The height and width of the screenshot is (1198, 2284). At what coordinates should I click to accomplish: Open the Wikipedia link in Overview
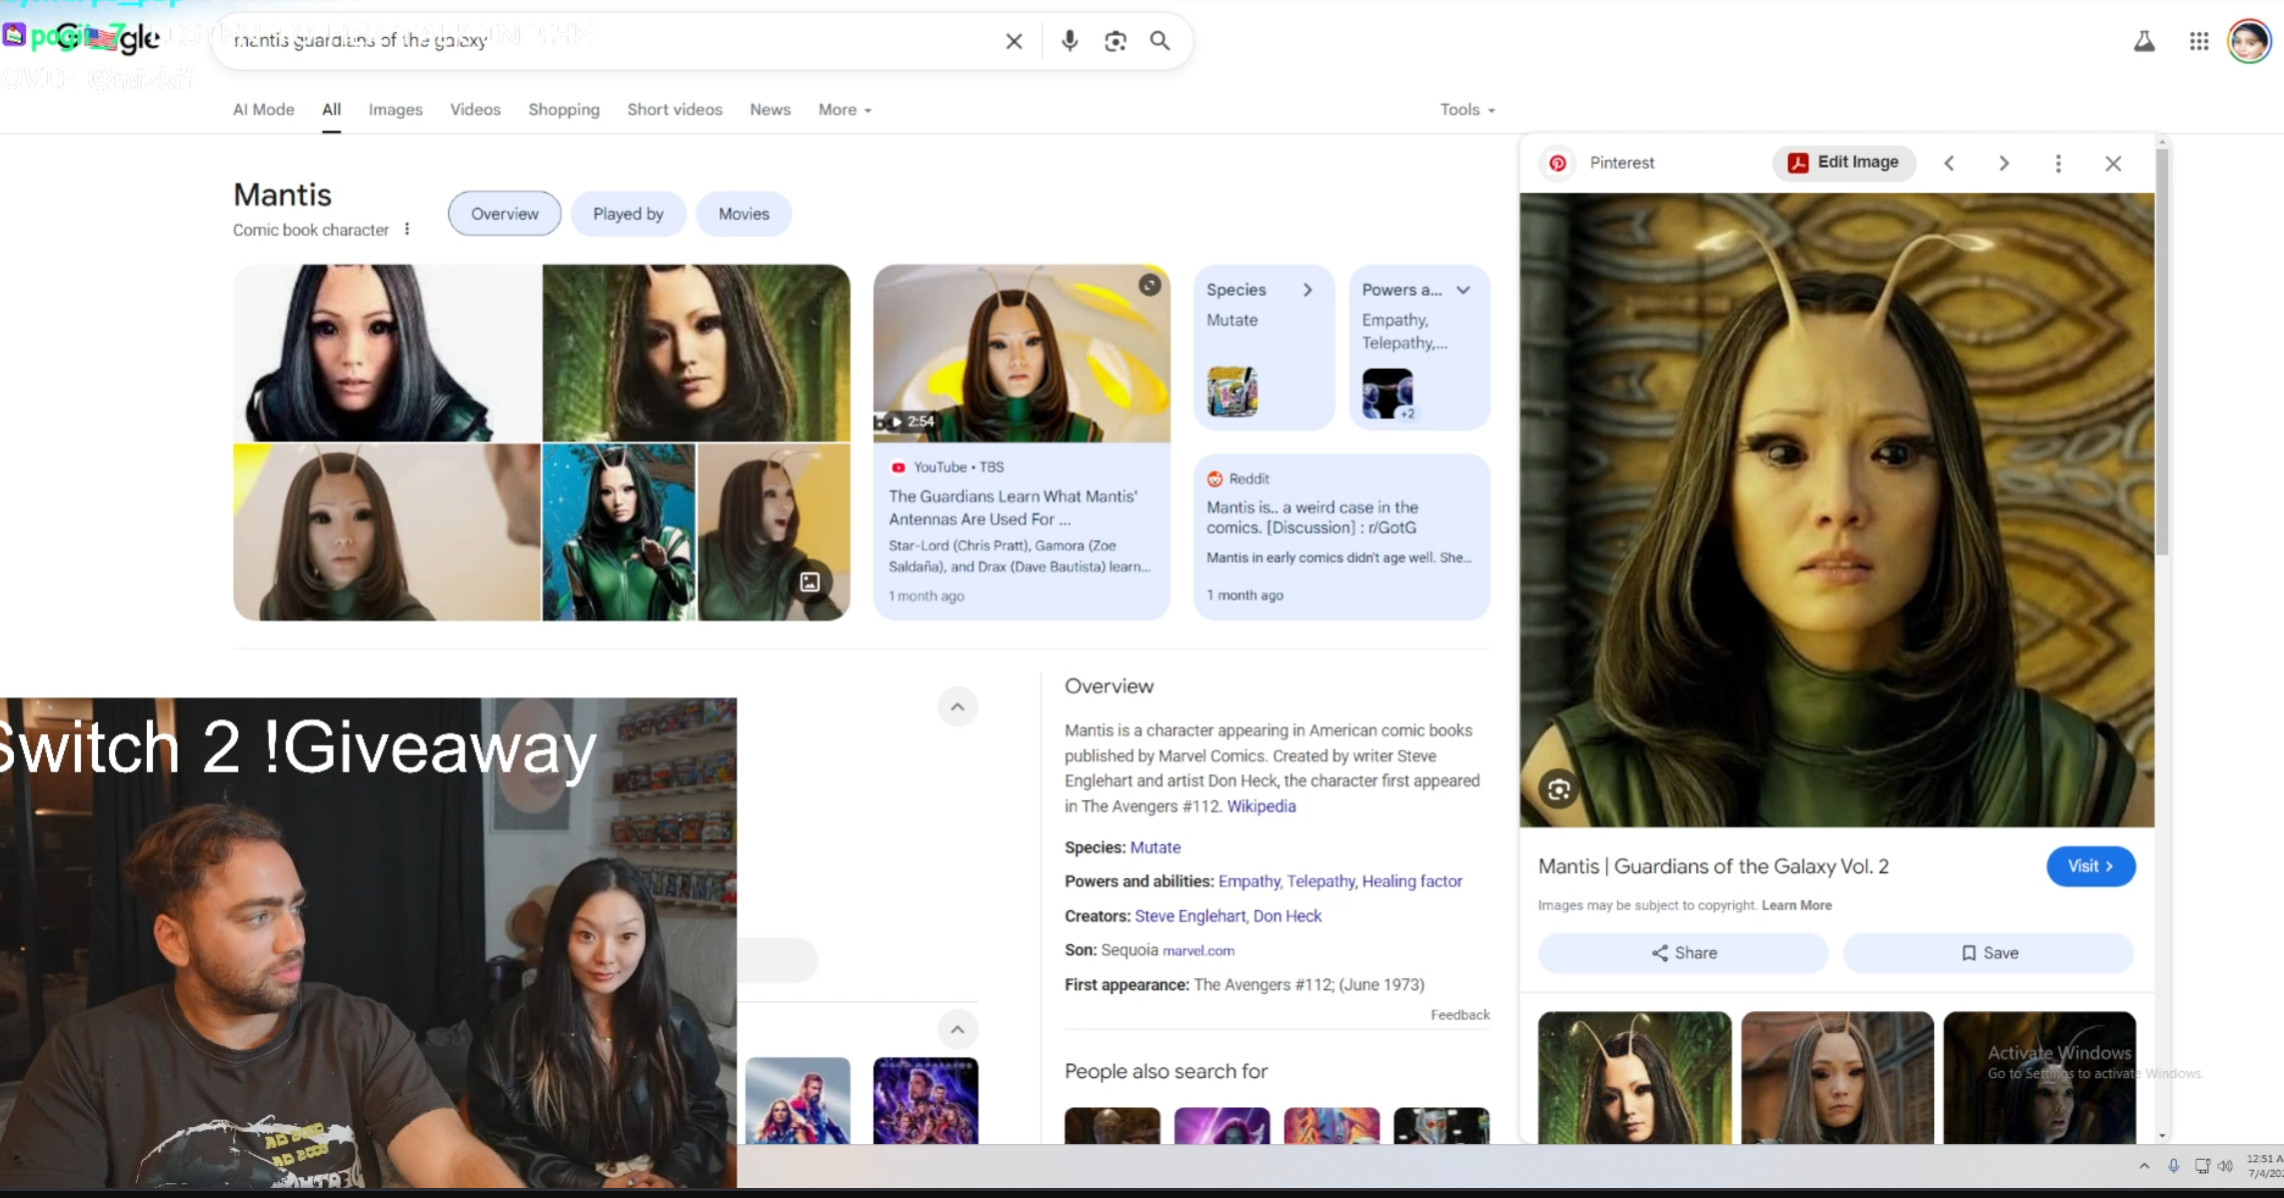1261,806
